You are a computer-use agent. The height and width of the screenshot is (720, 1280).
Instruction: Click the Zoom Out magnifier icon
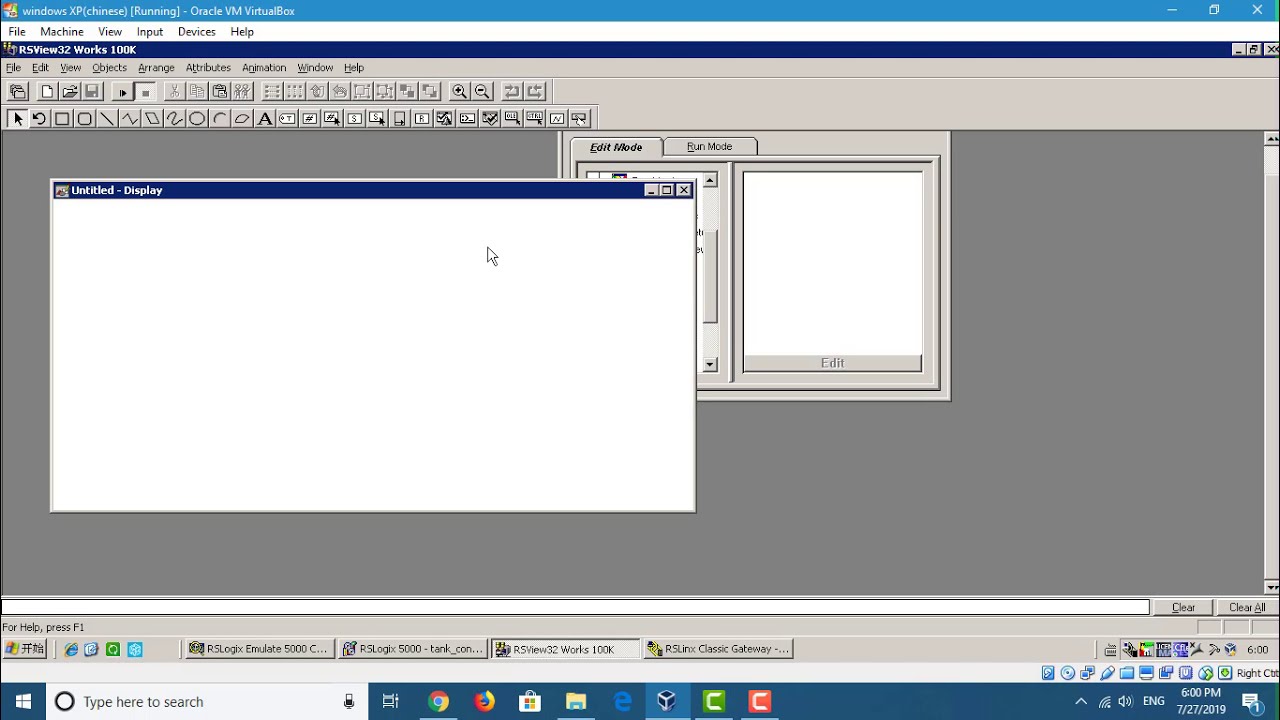482,91
